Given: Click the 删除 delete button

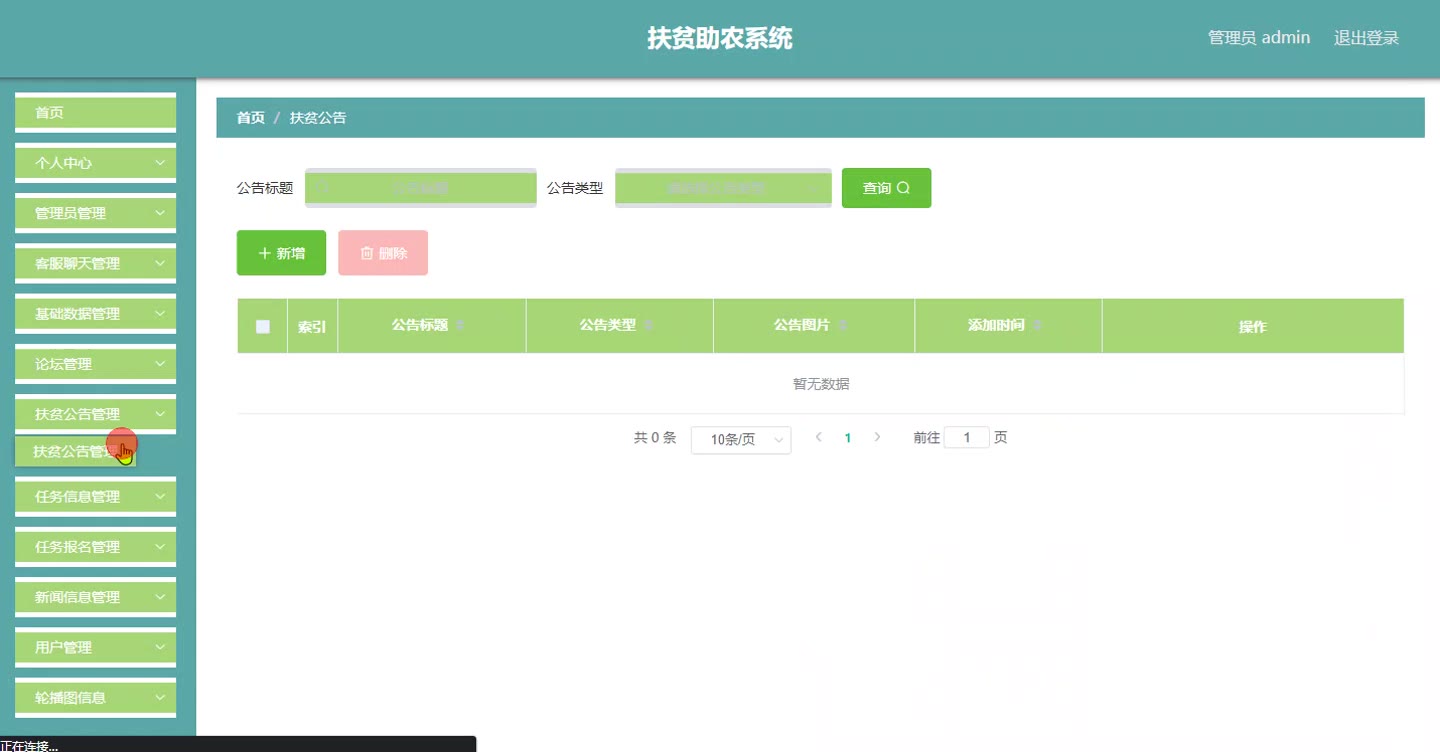Looking at the screenshot, I should pyautogui.click(x=383, y=253).
